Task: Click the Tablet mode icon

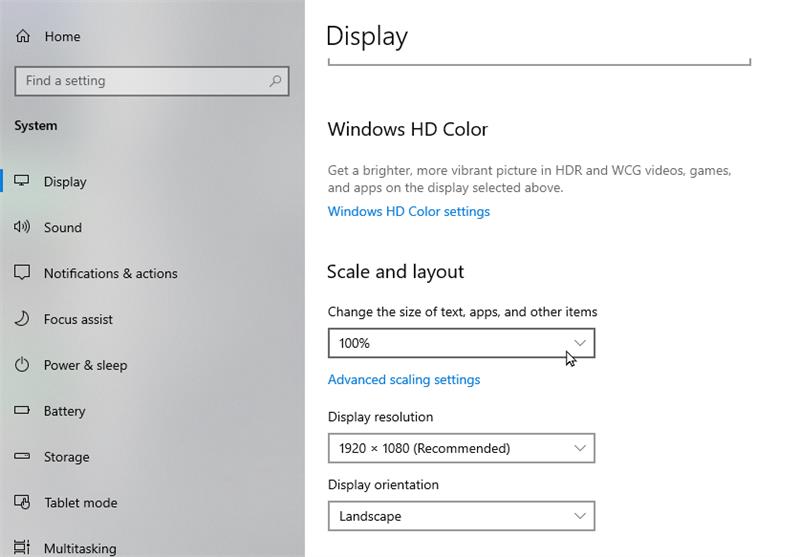Action: pos(22,503)
